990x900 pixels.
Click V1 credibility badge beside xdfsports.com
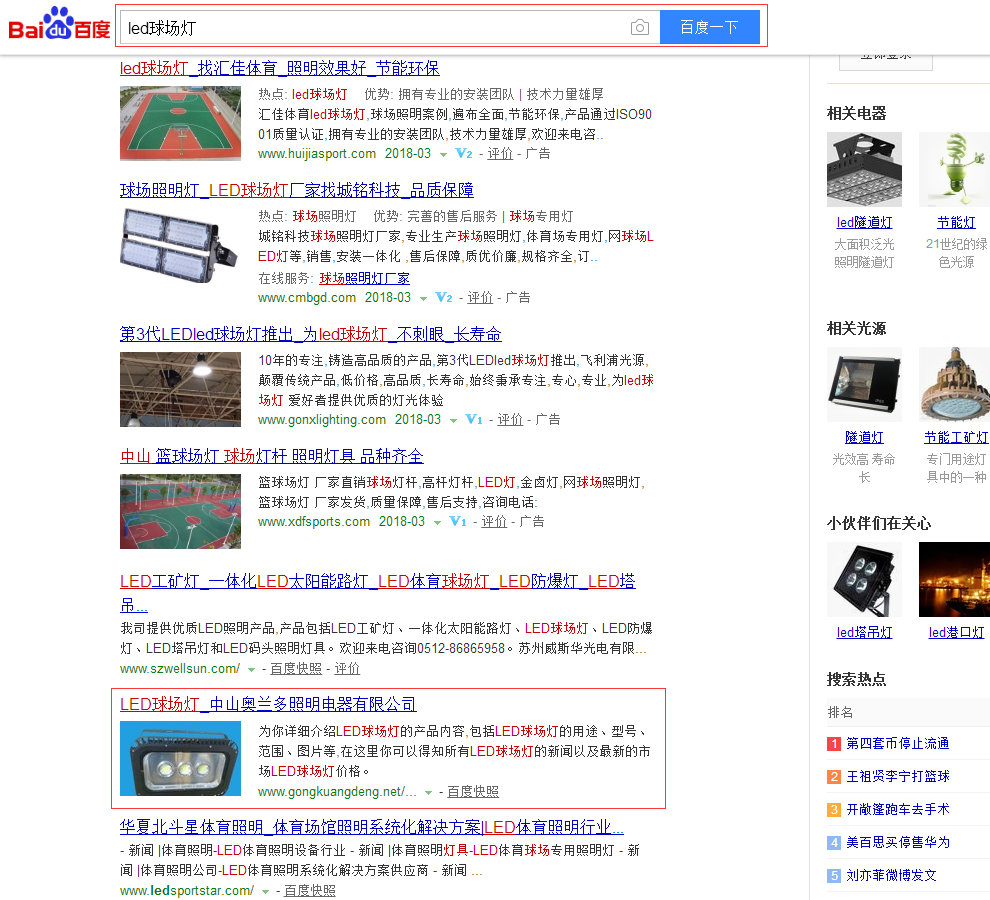point(457,522)
